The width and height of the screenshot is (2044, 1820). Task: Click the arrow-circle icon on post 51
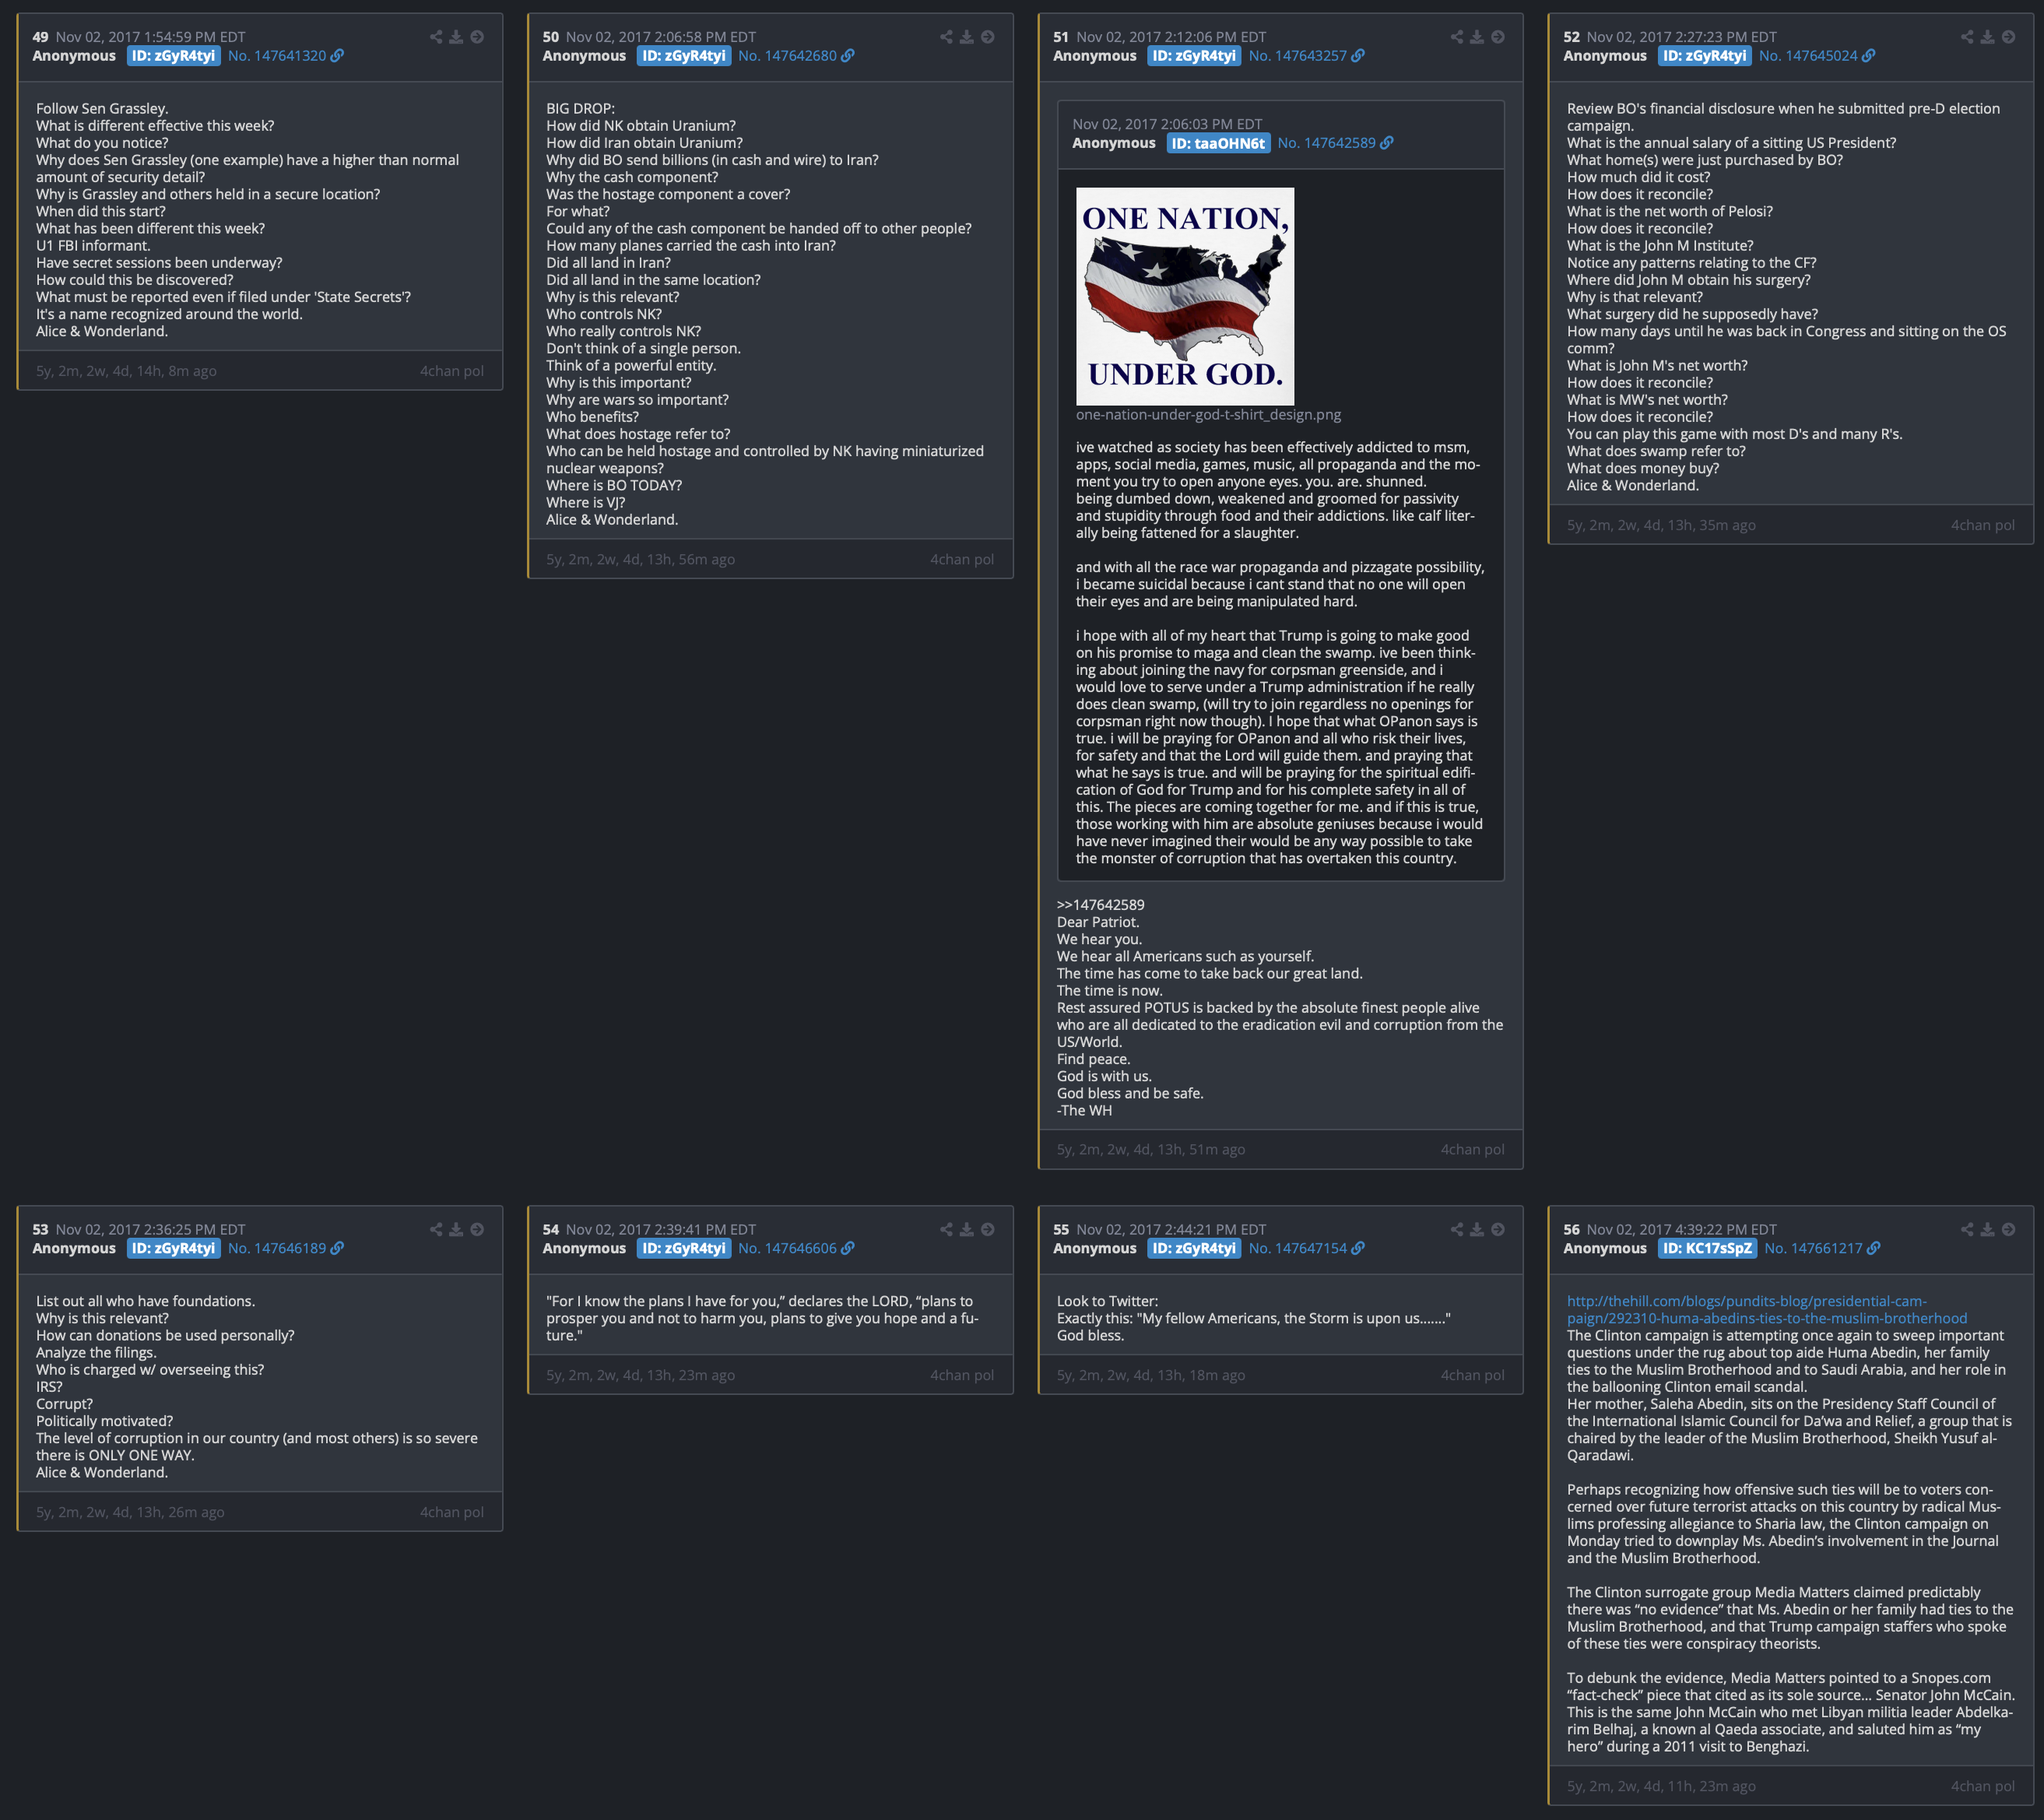[1498, 37]
